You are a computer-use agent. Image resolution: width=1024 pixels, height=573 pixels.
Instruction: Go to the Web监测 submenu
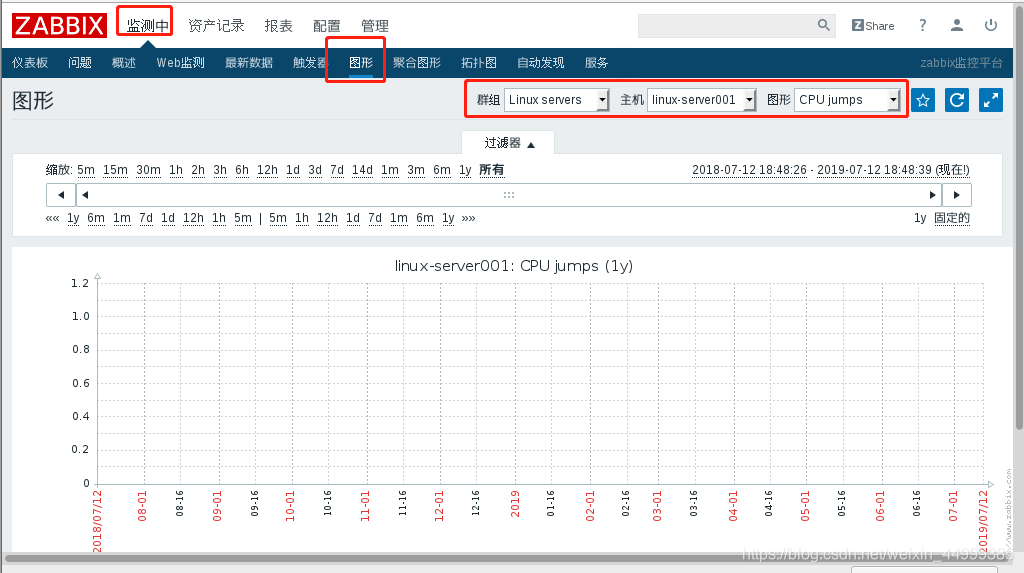tap(180, 63)
